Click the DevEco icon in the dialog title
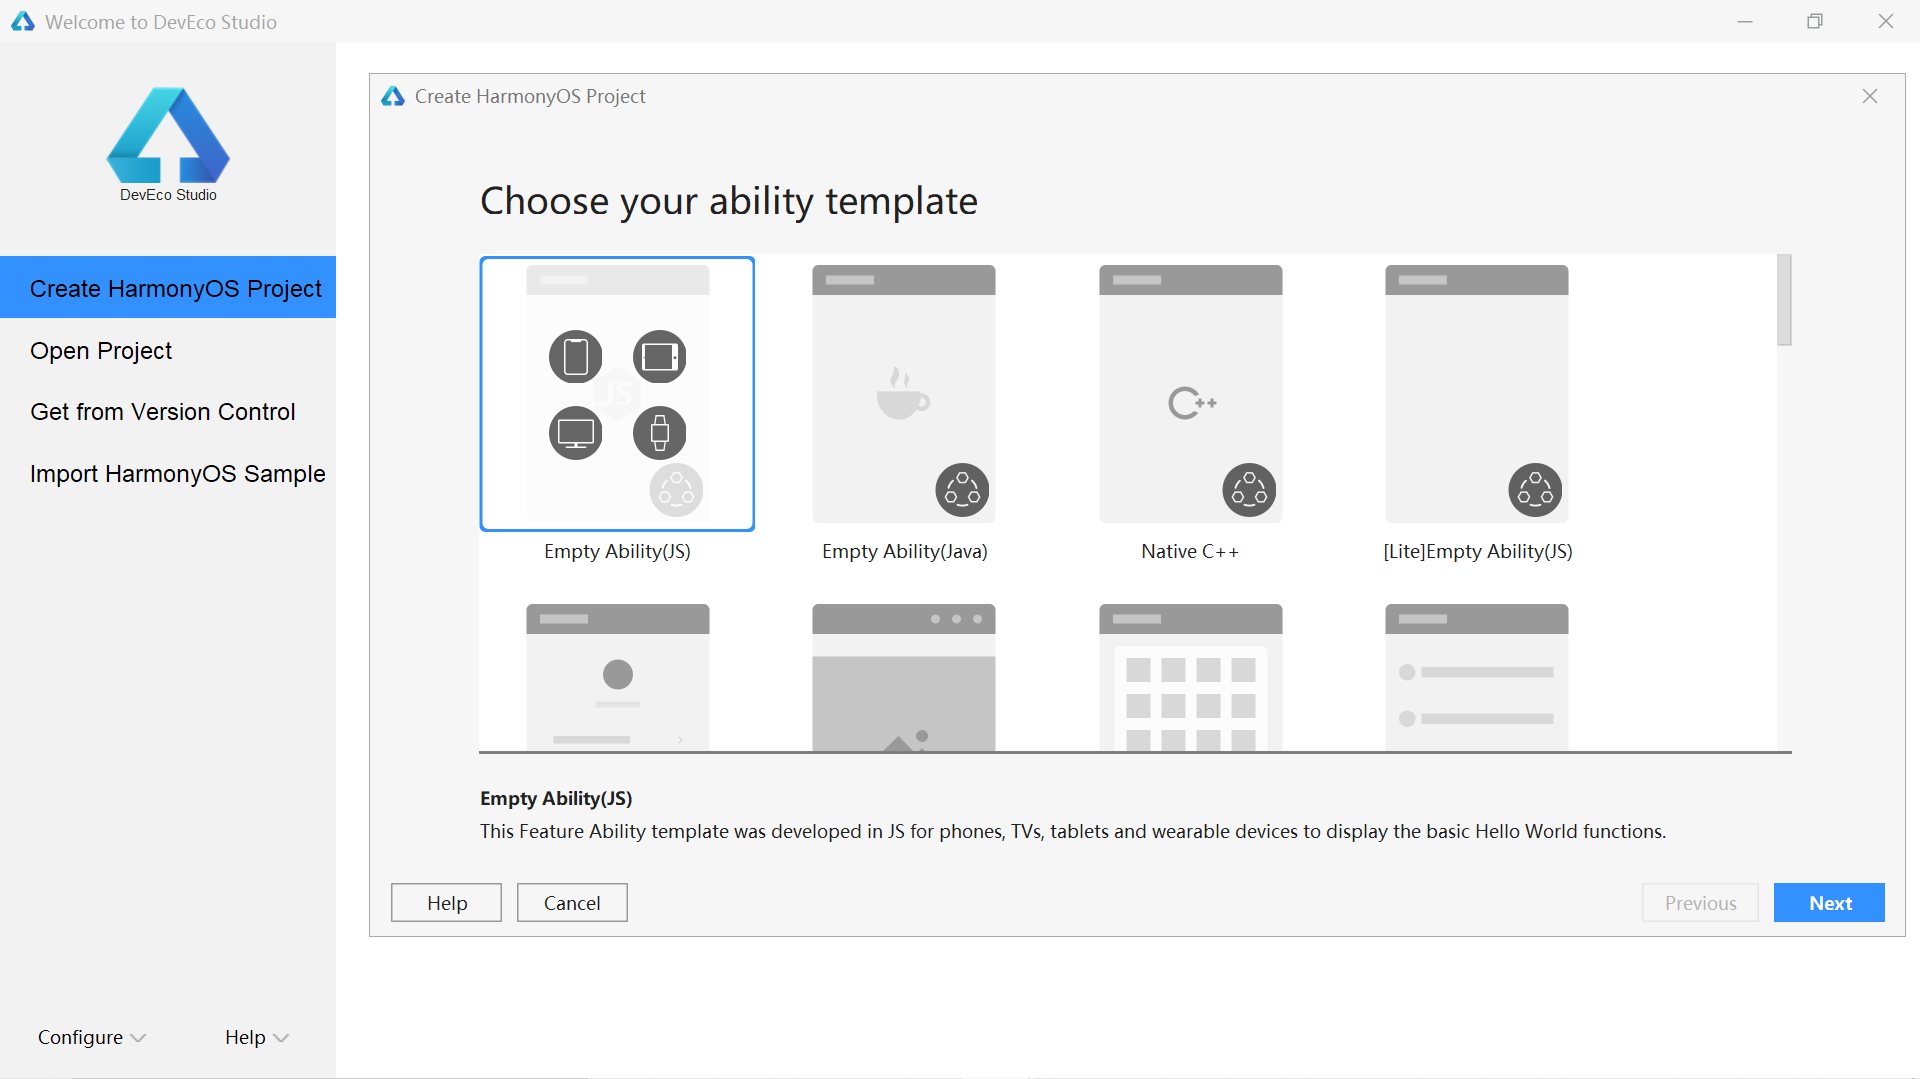The height and width of the screenshot is (1079, 1920). (393, 96)
